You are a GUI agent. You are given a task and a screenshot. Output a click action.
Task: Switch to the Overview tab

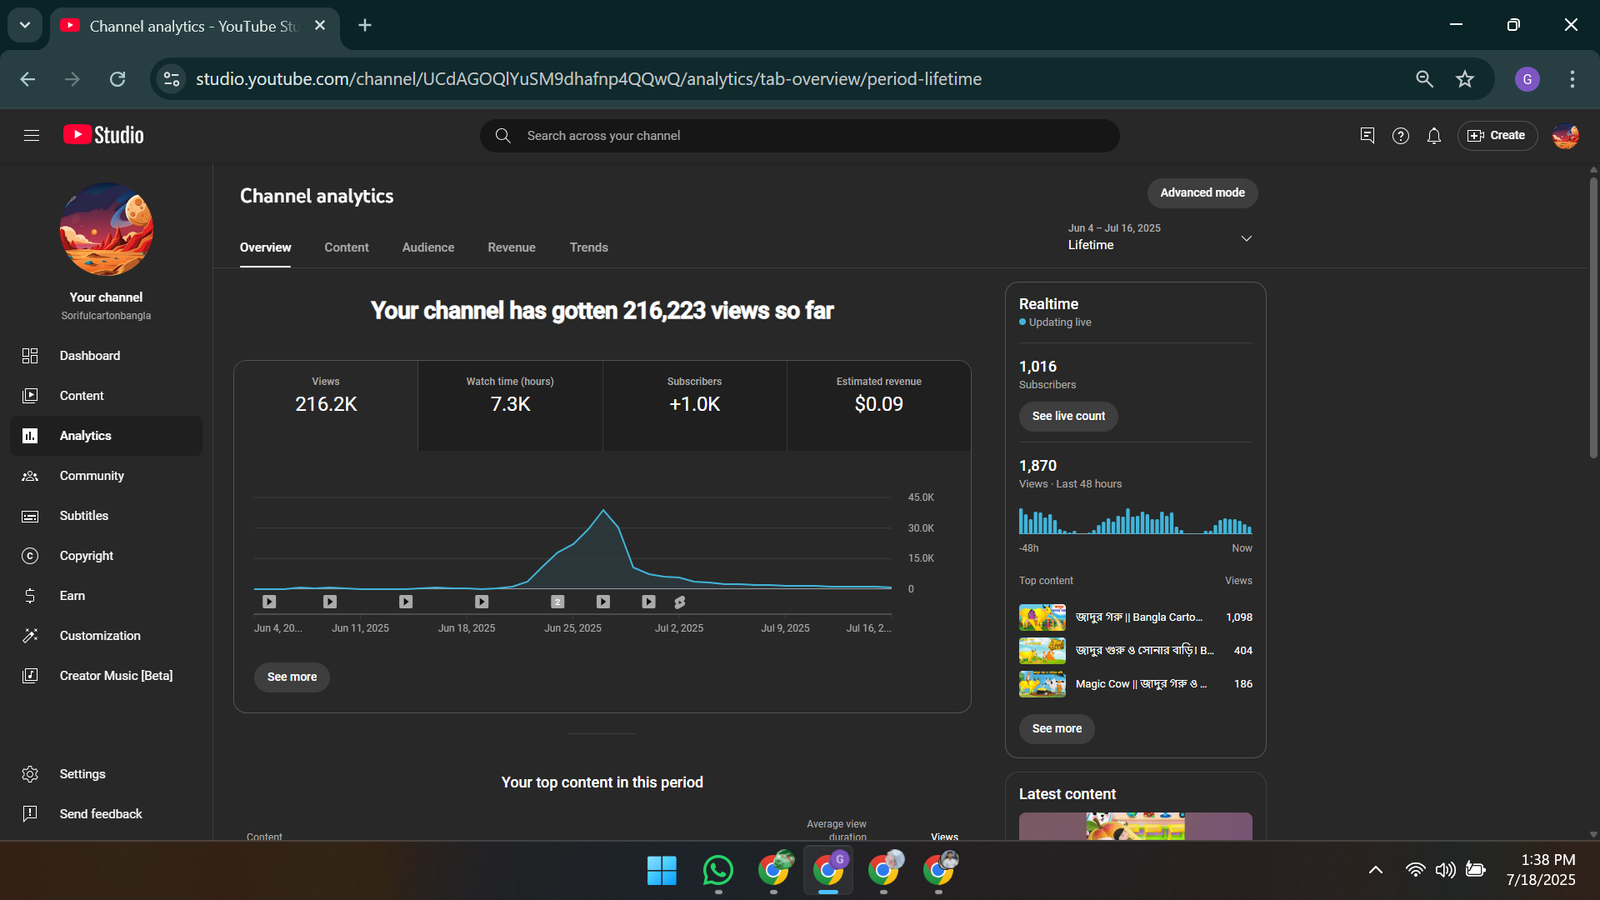point(265,247)
